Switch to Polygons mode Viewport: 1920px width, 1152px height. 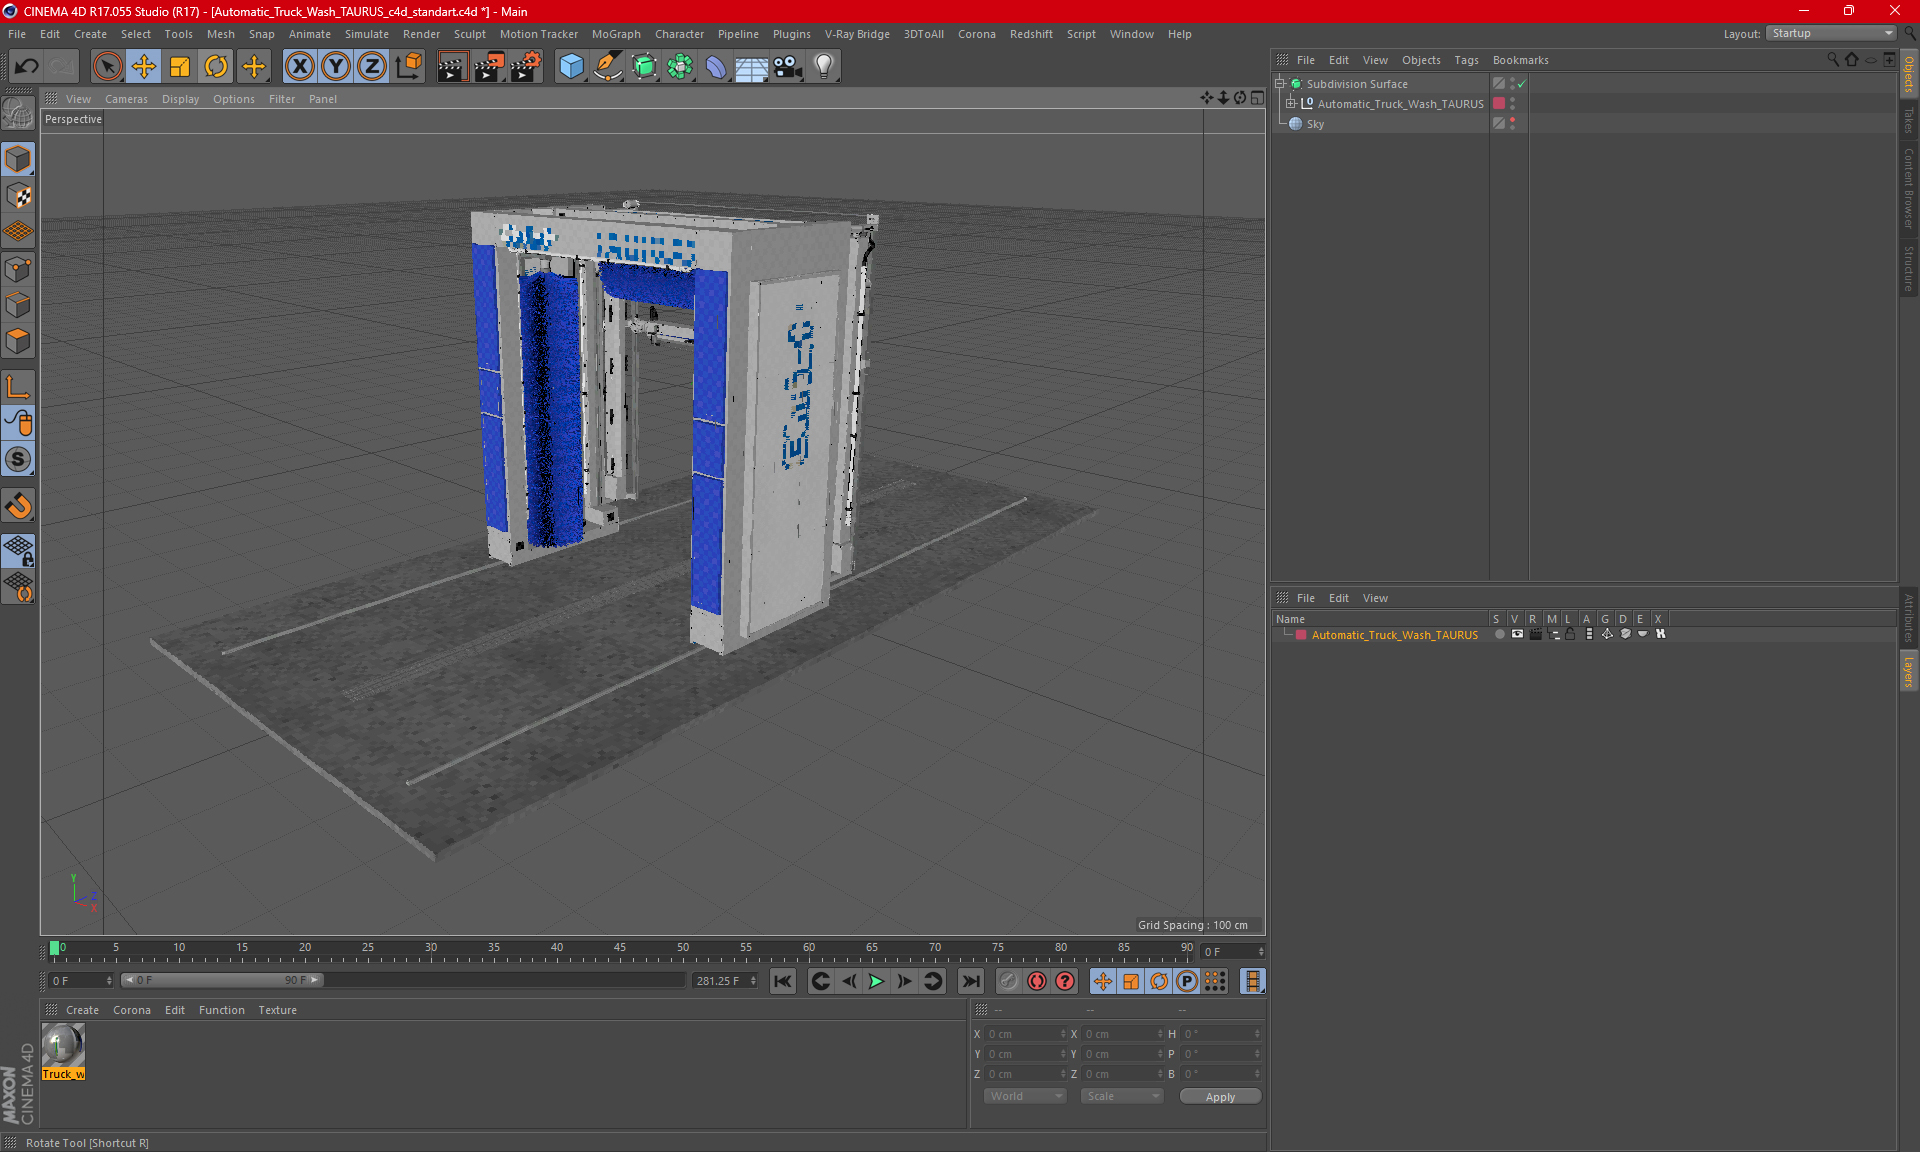click(x=18, y=341)
